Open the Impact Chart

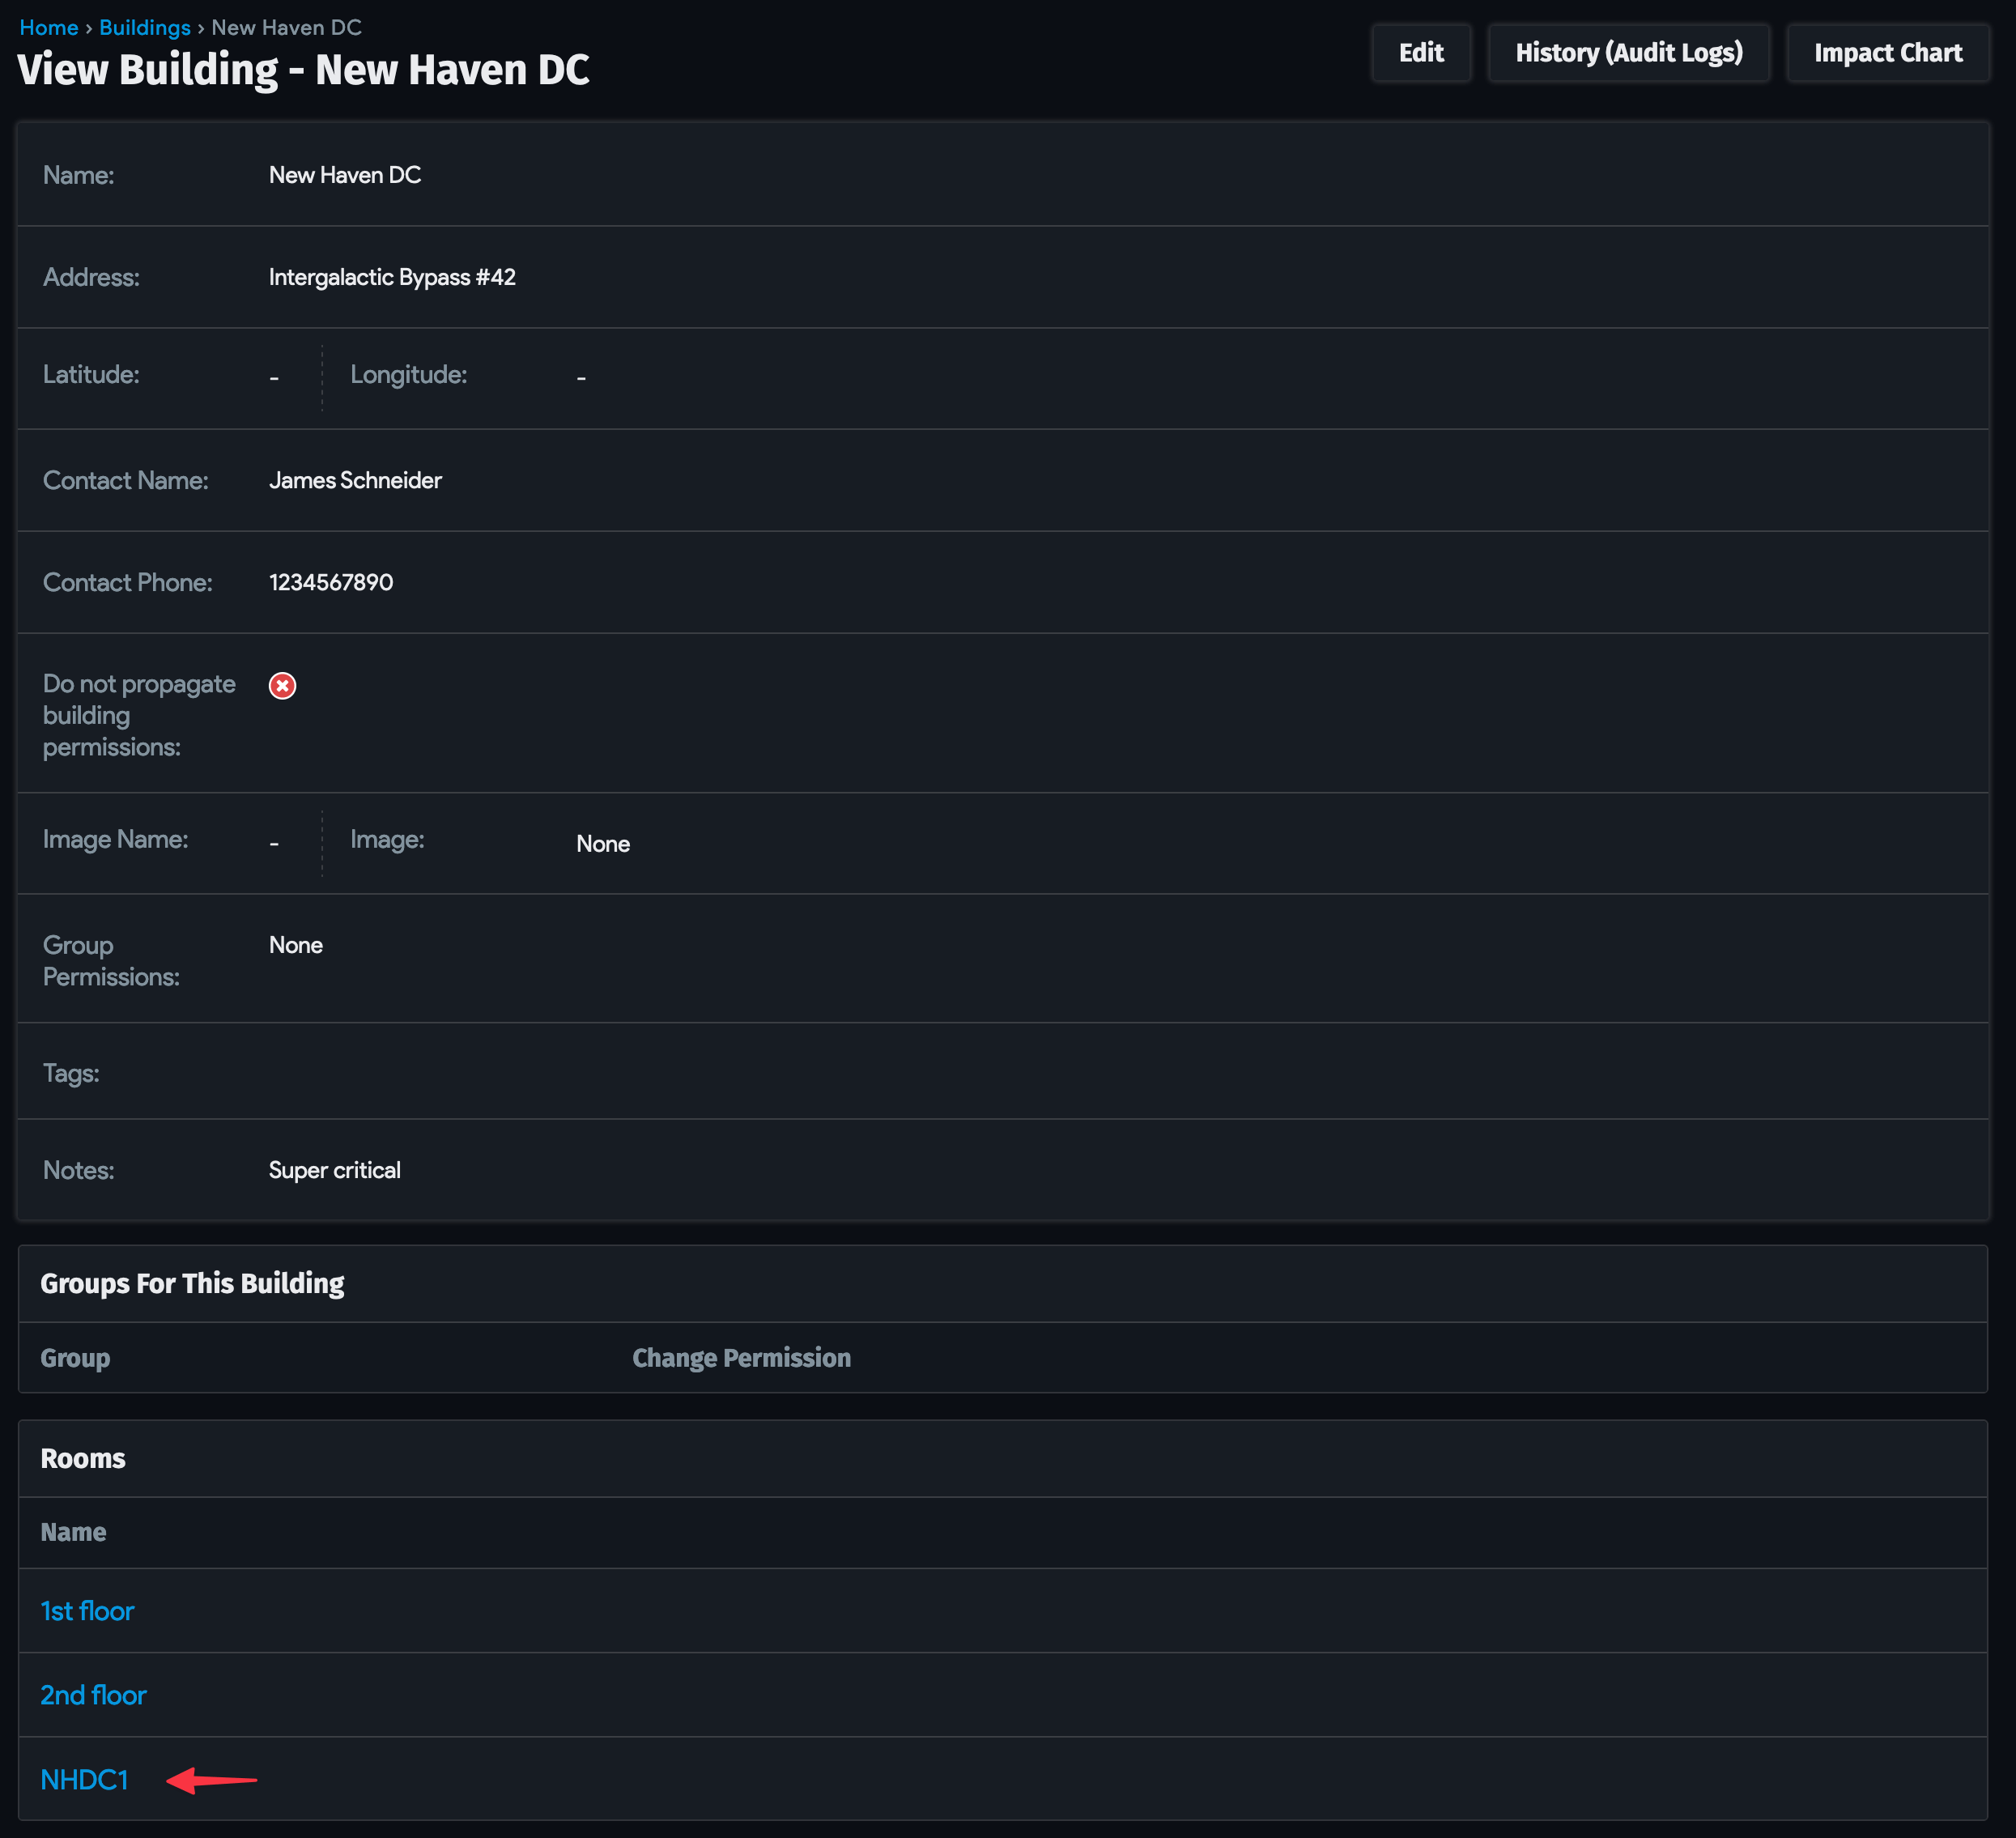(1887, 52)
